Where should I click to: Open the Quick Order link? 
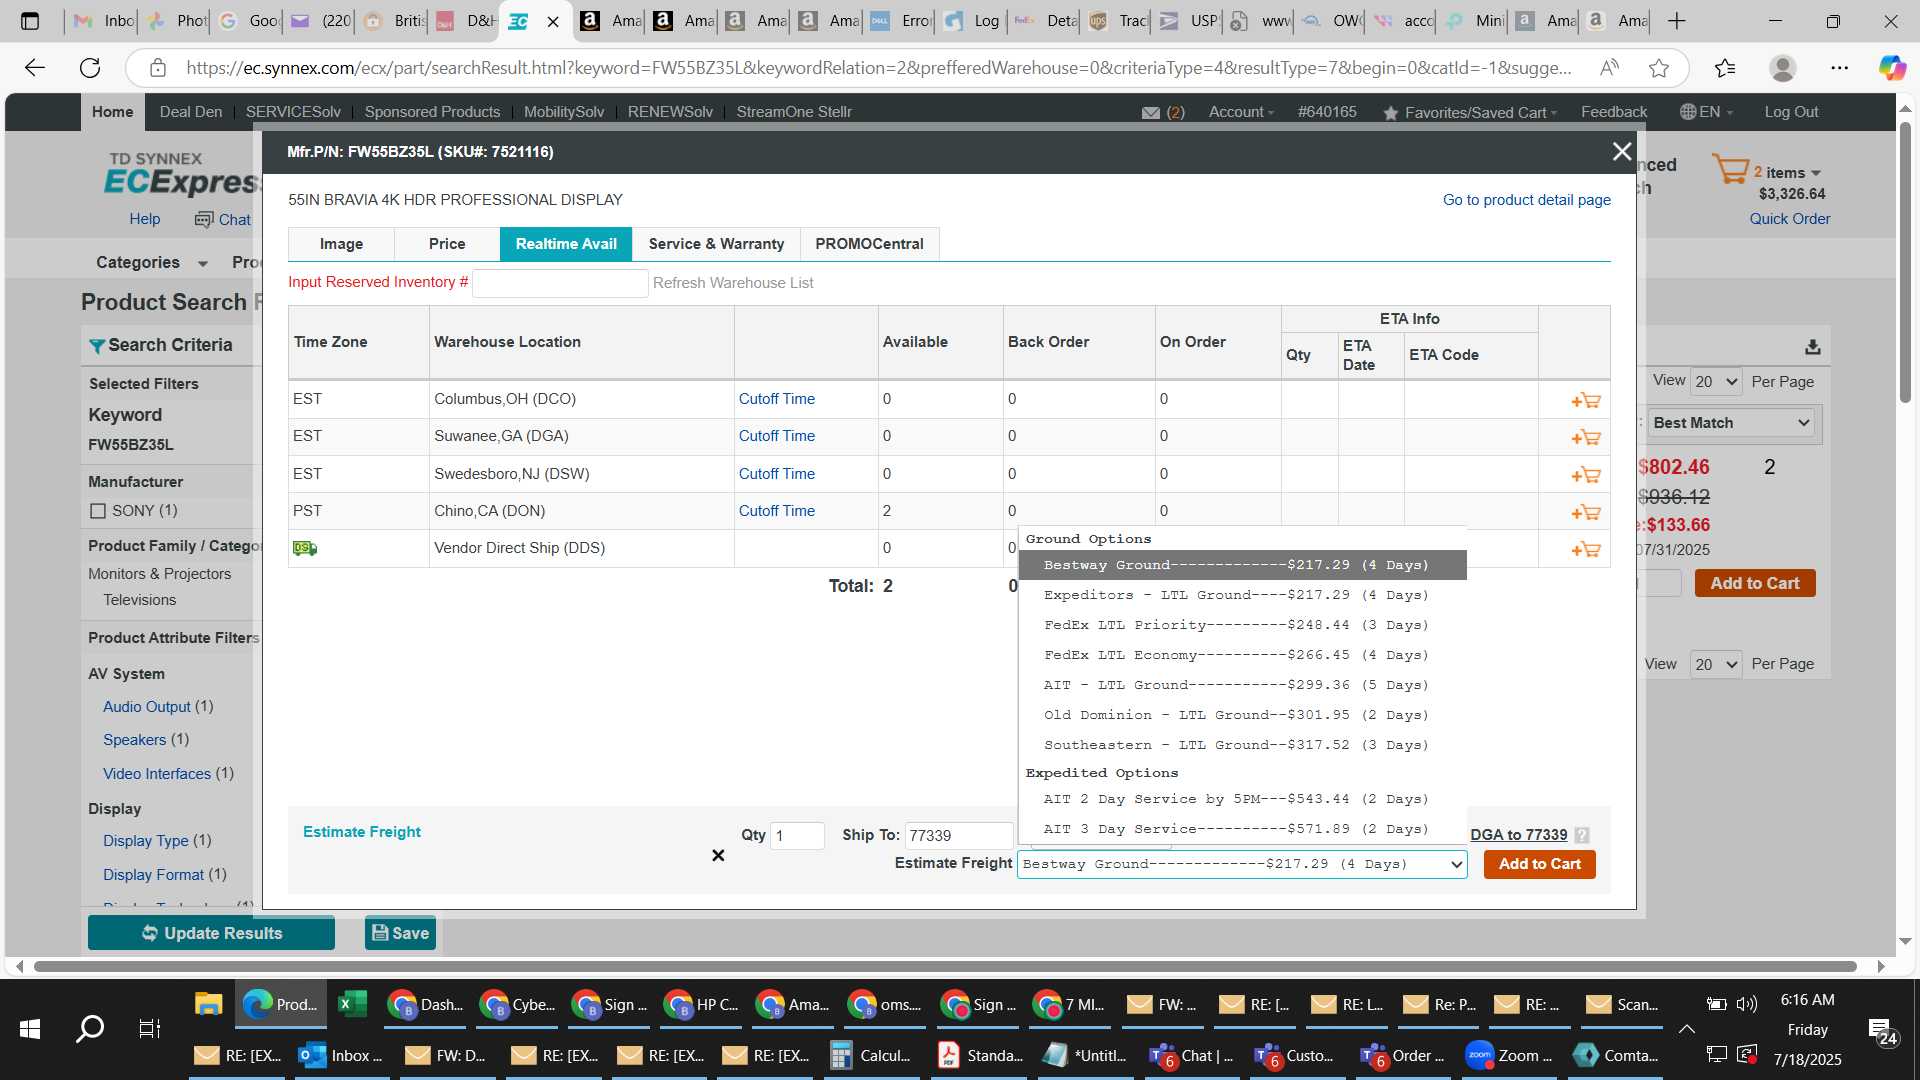[x=1789, y=219]
